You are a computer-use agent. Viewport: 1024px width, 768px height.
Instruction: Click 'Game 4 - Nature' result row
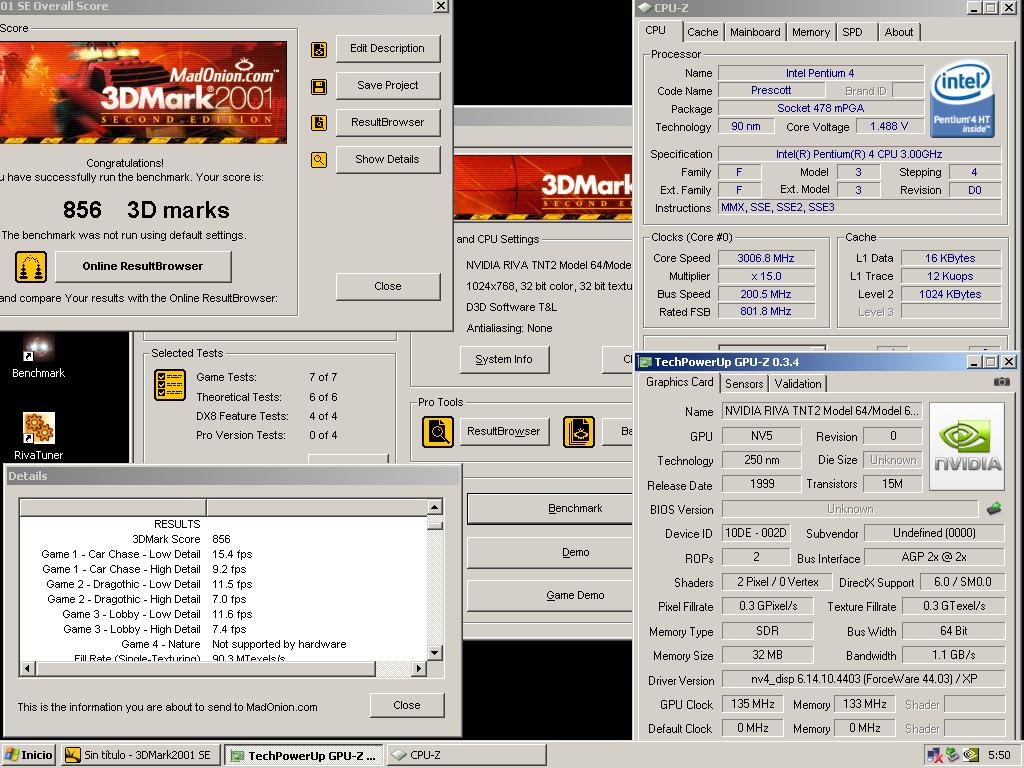tap(222, 645)
